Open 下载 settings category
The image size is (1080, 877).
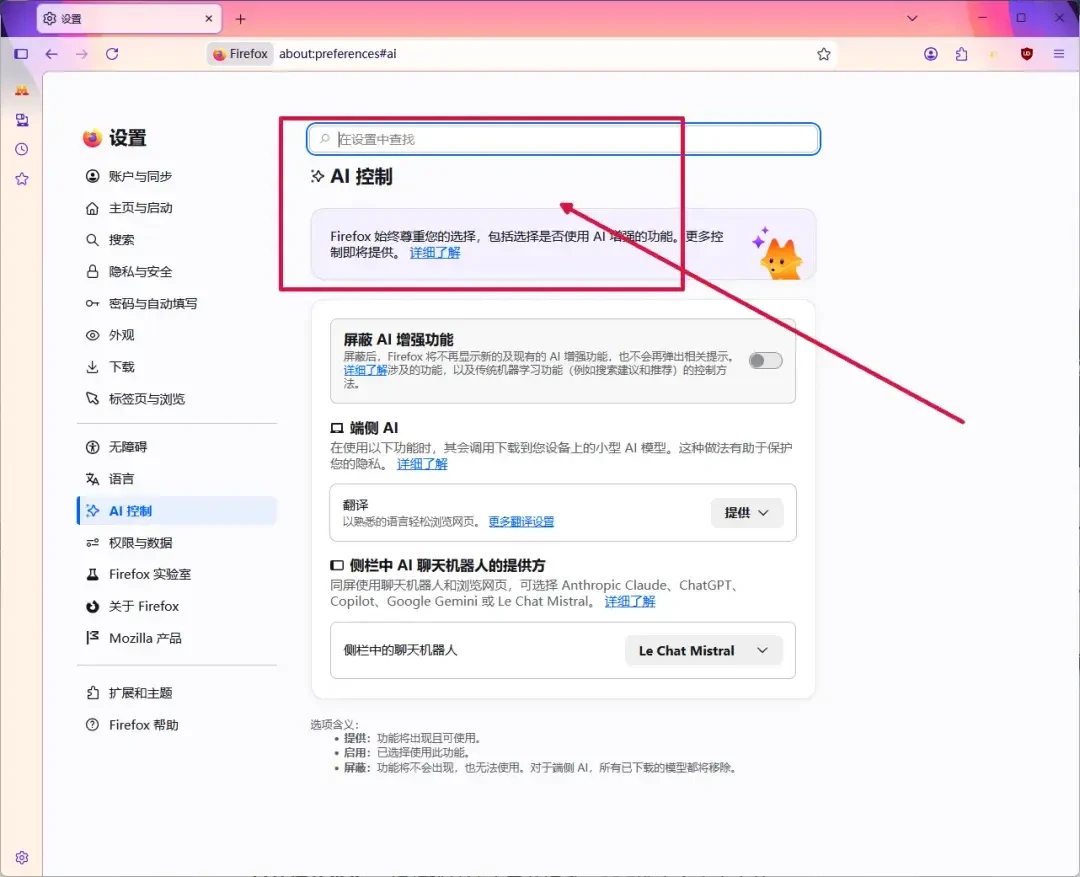[x=177, y=367]
